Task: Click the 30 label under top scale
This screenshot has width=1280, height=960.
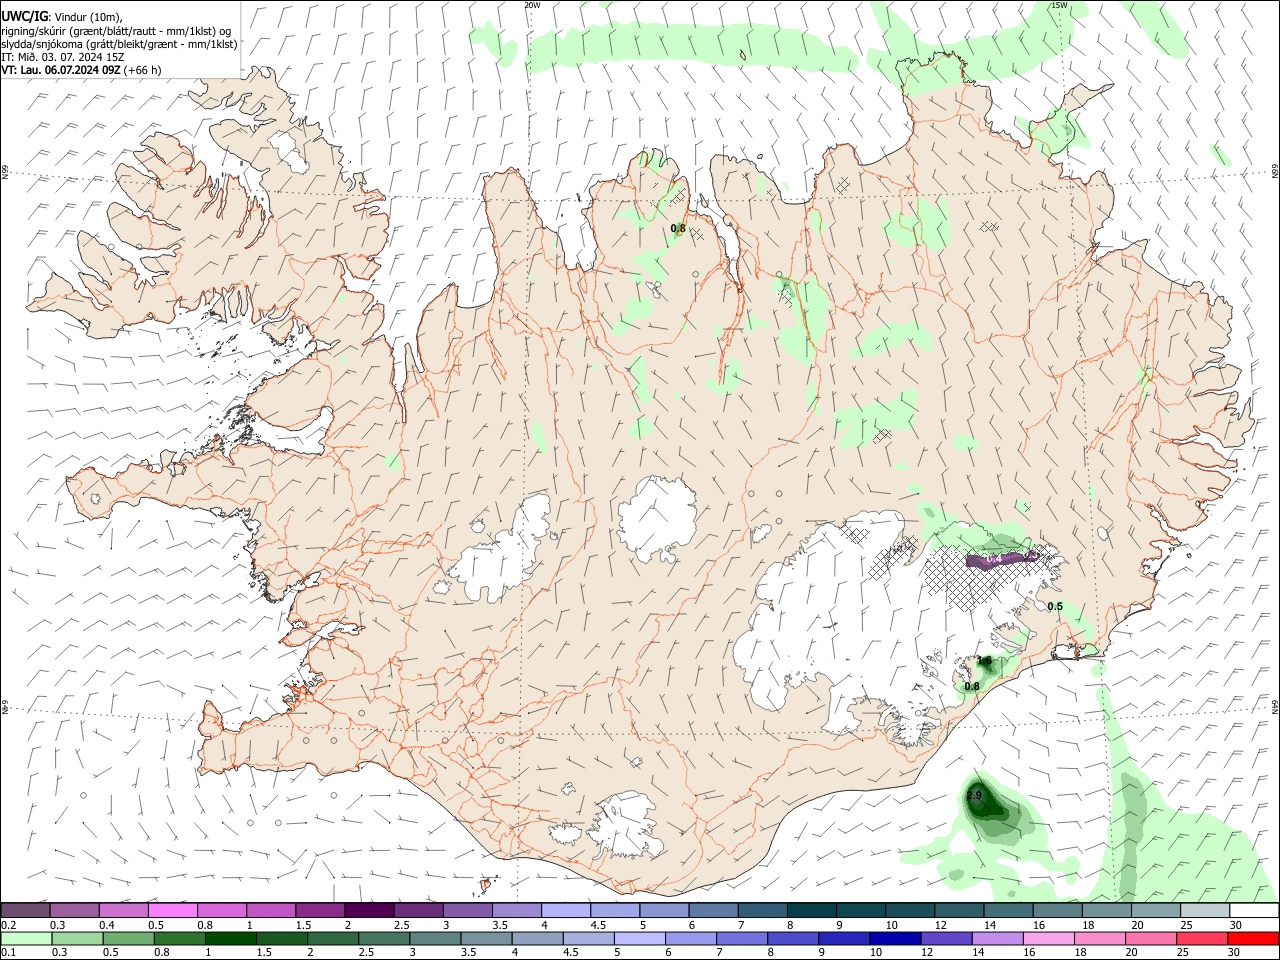Action: click(x=1236, y=925)
